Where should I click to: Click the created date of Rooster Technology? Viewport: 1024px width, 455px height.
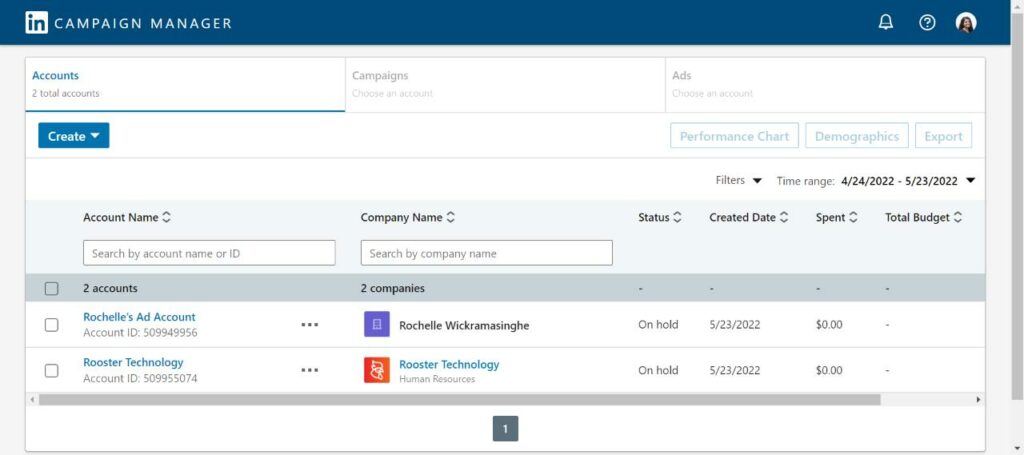click(735, 370)
